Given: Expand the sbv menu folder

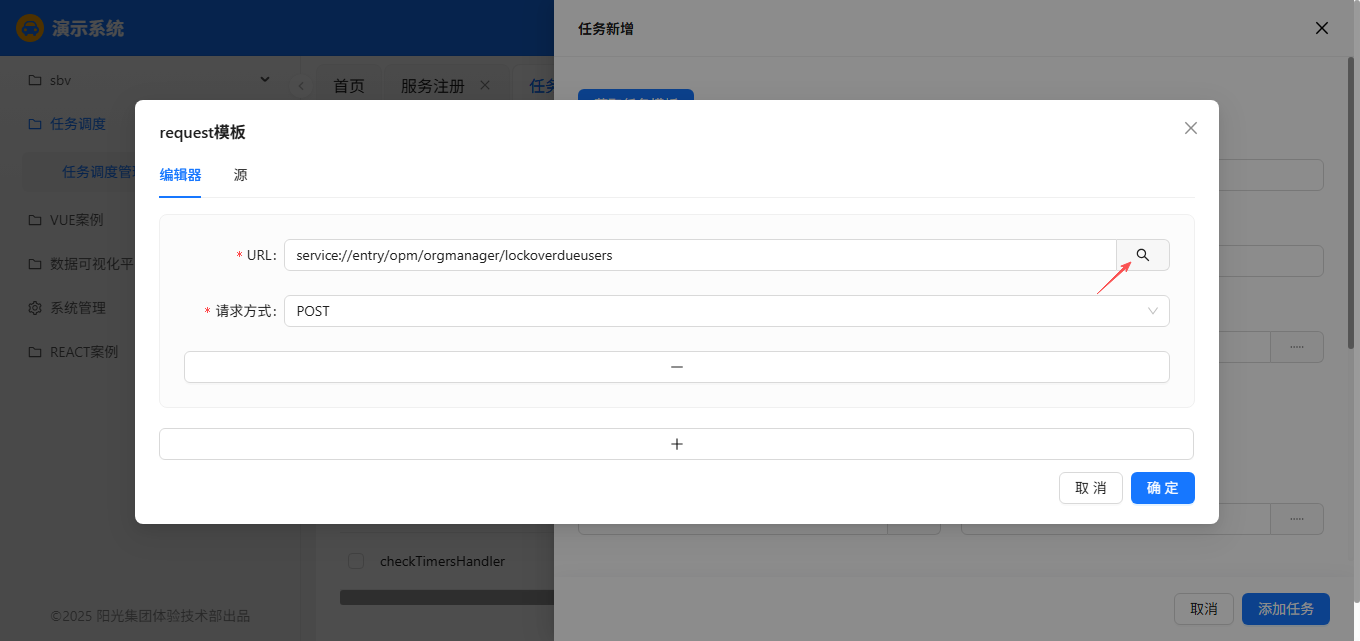Looking at the screenshot, I should coord(150,80).
